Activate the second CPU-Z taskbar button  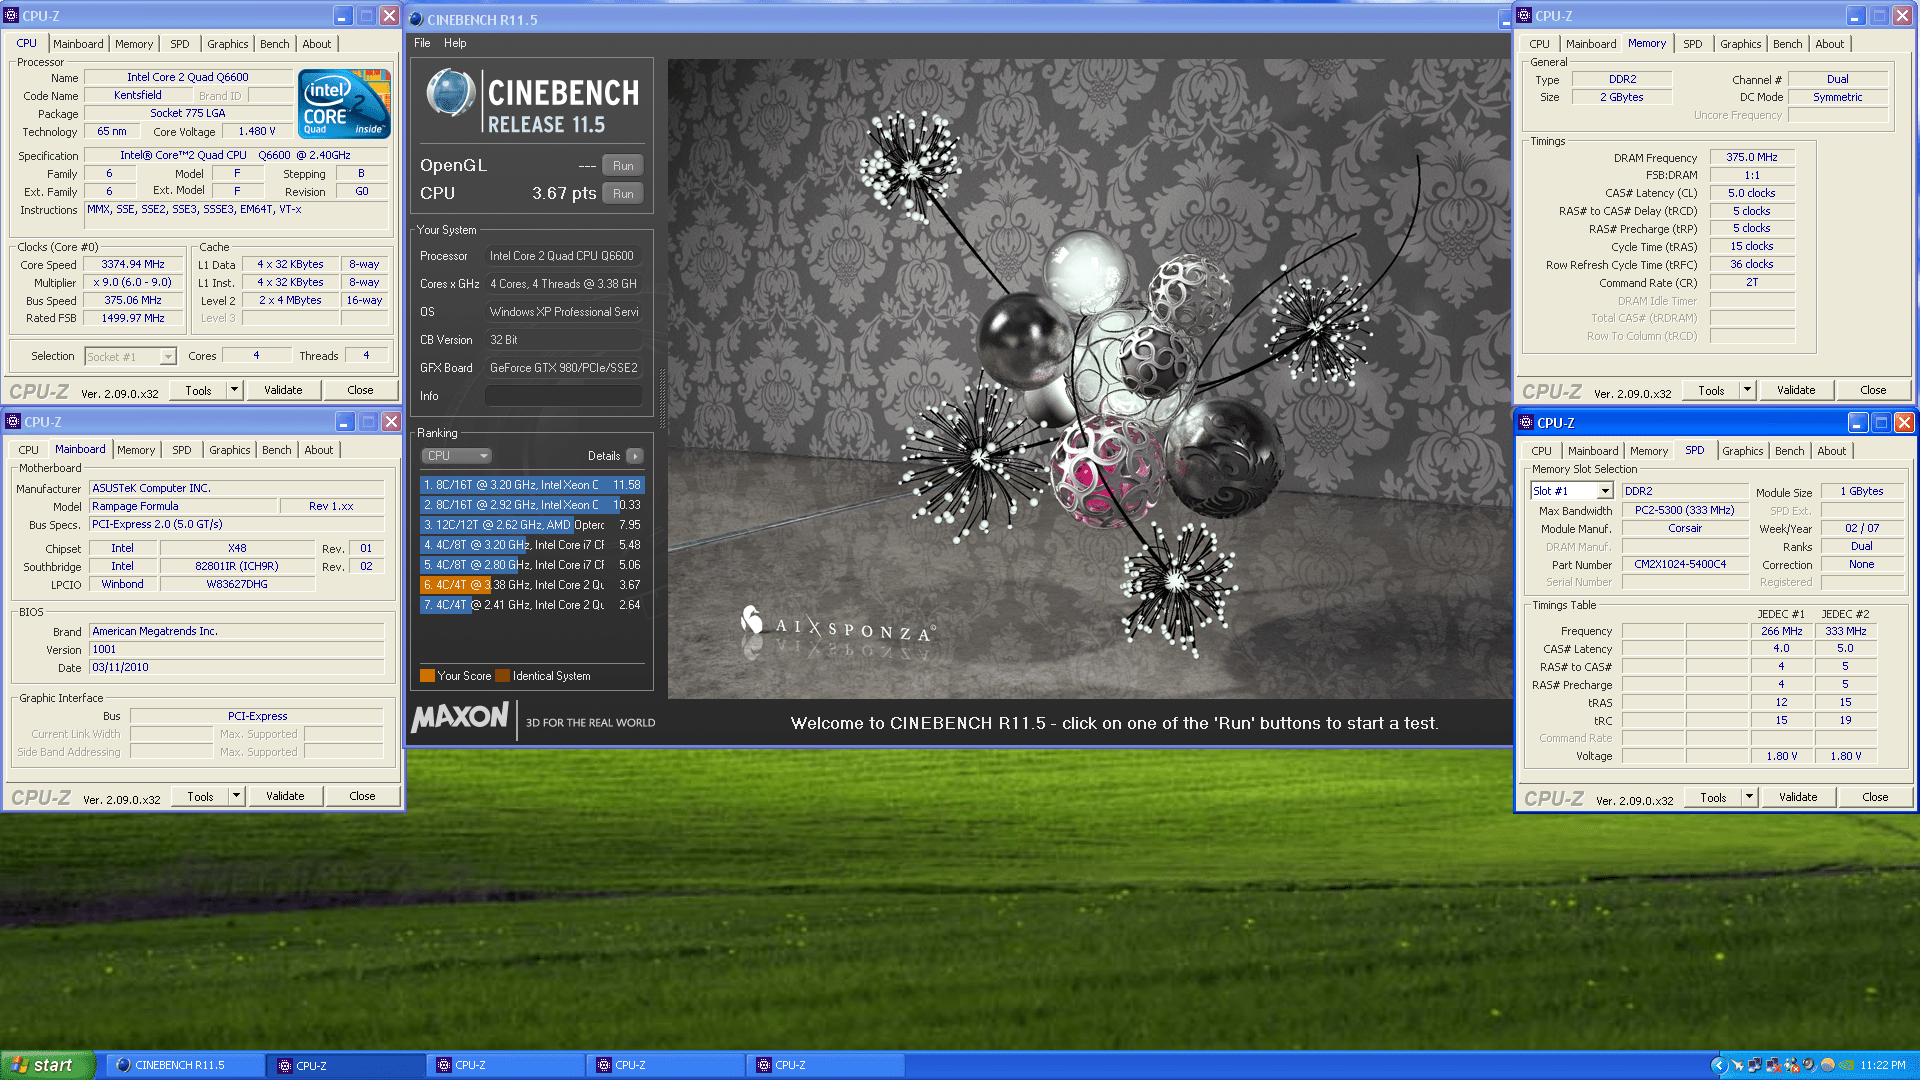506,1065
